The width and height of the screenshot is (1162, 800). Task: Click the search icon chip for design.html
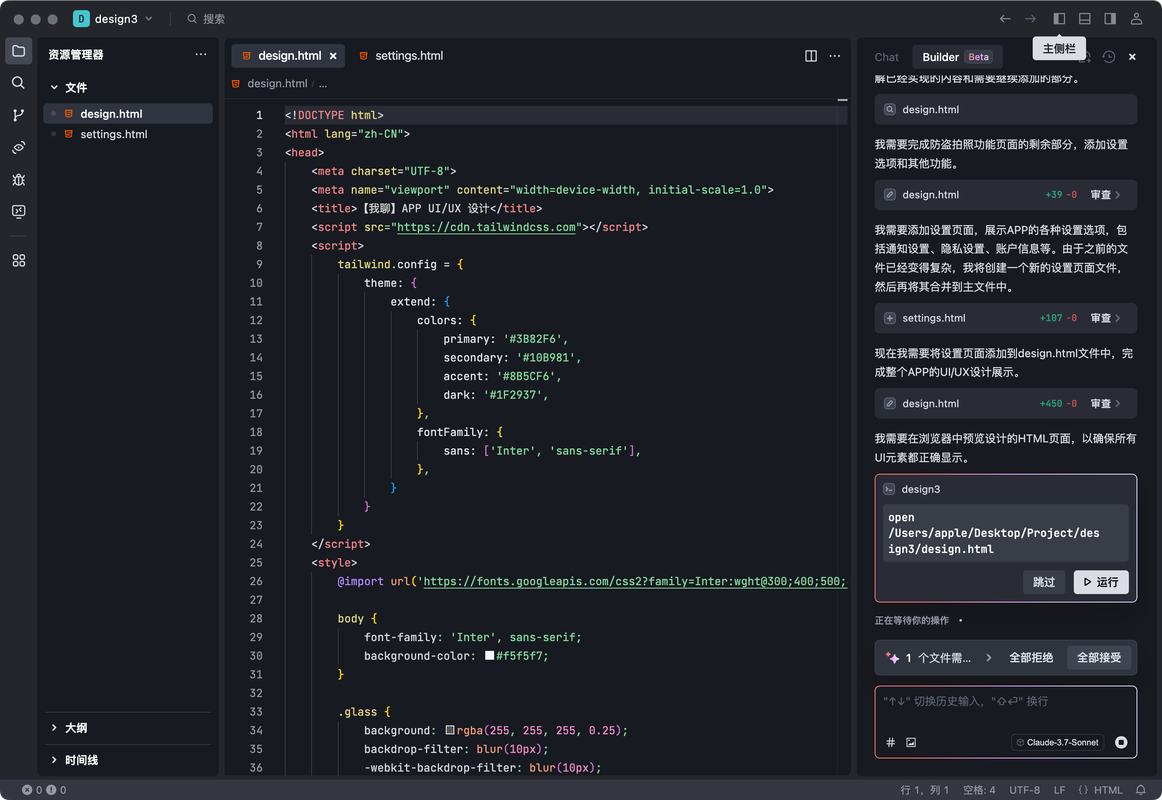click(889, 110)
